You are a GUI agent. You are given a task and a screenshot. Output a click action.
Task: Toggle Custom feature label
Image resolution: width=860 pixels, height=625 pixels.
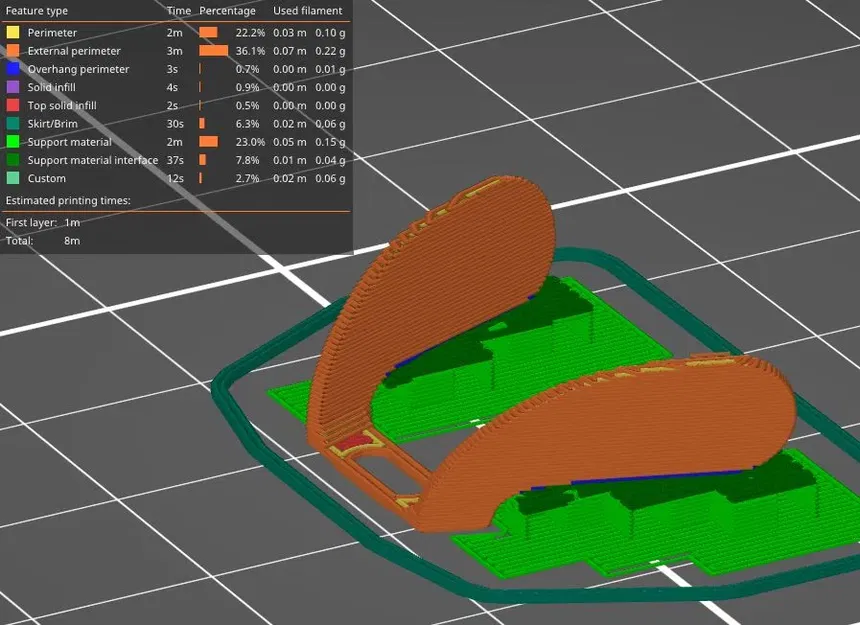pos(47,178)
